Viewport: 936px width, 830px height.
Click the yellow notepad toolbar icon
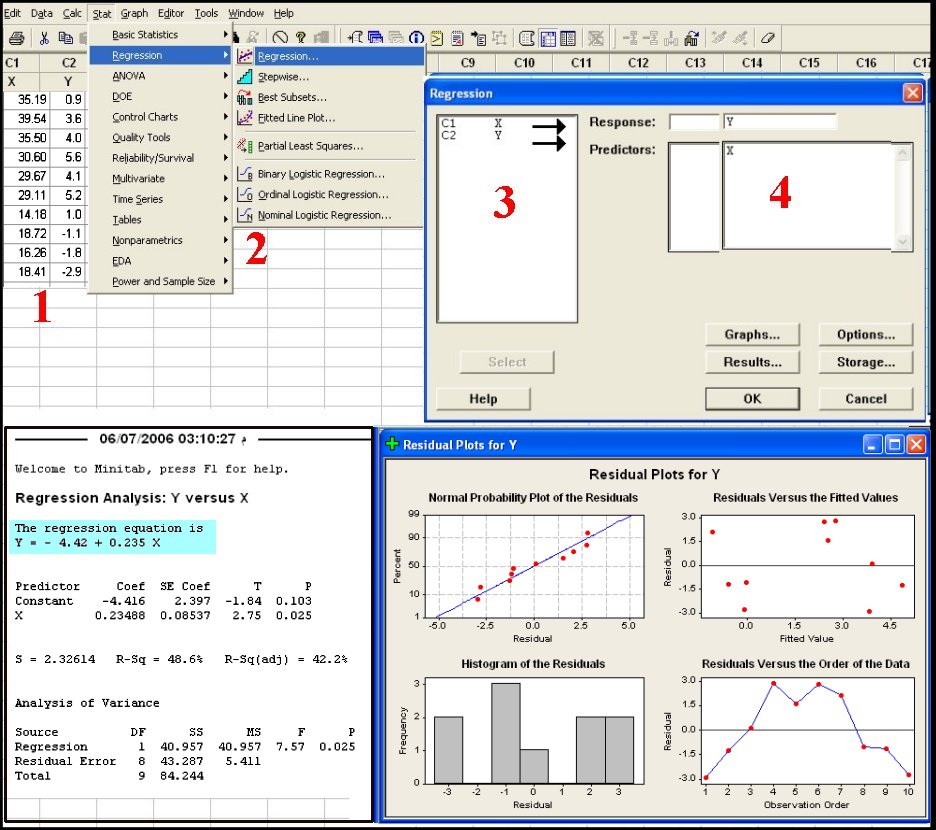tap(437, 38)
